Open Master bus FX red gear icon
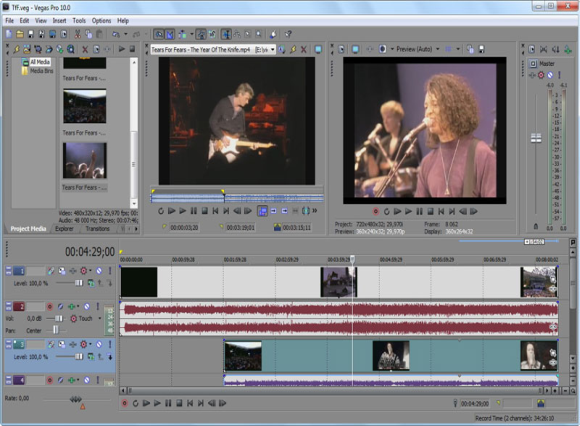 [541, 75]
